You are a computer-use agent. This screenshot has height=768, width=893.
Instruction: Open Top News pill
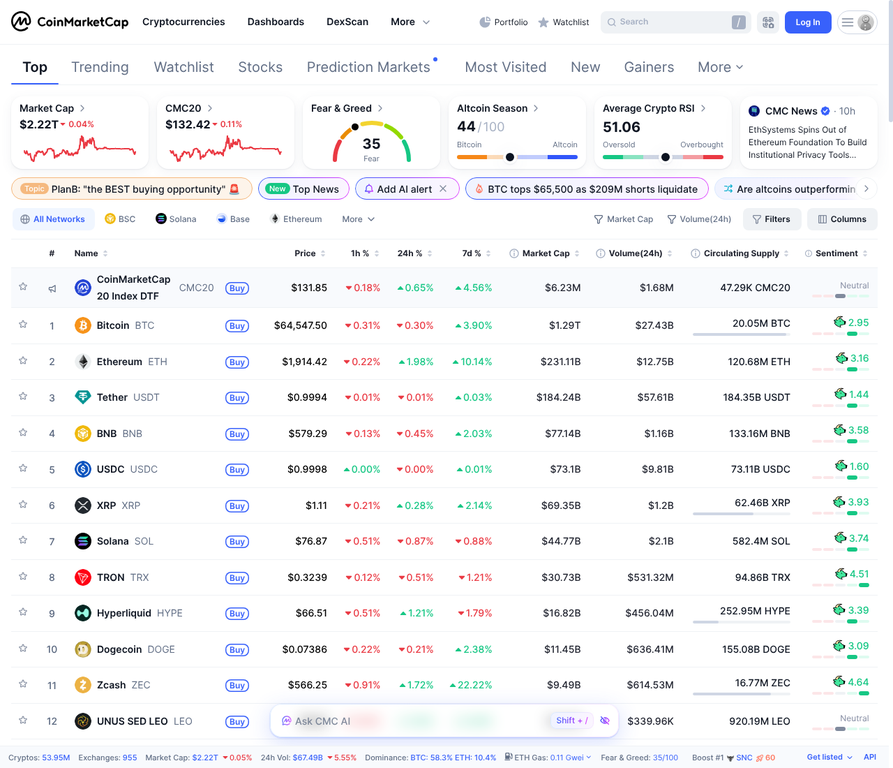pyautogui.click(x=303, y=189)
